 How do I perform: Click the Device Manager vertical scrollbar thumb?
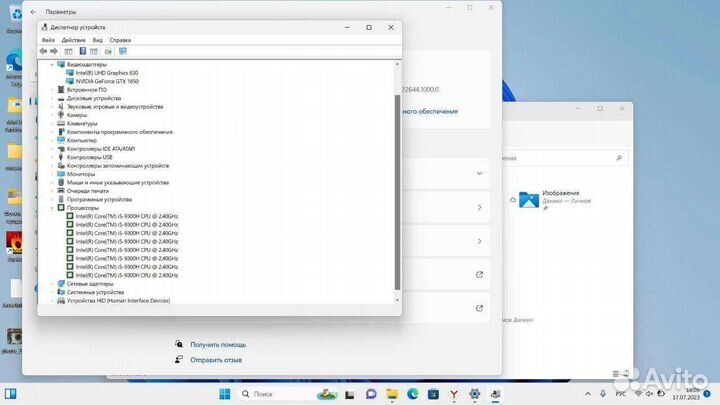397,192
